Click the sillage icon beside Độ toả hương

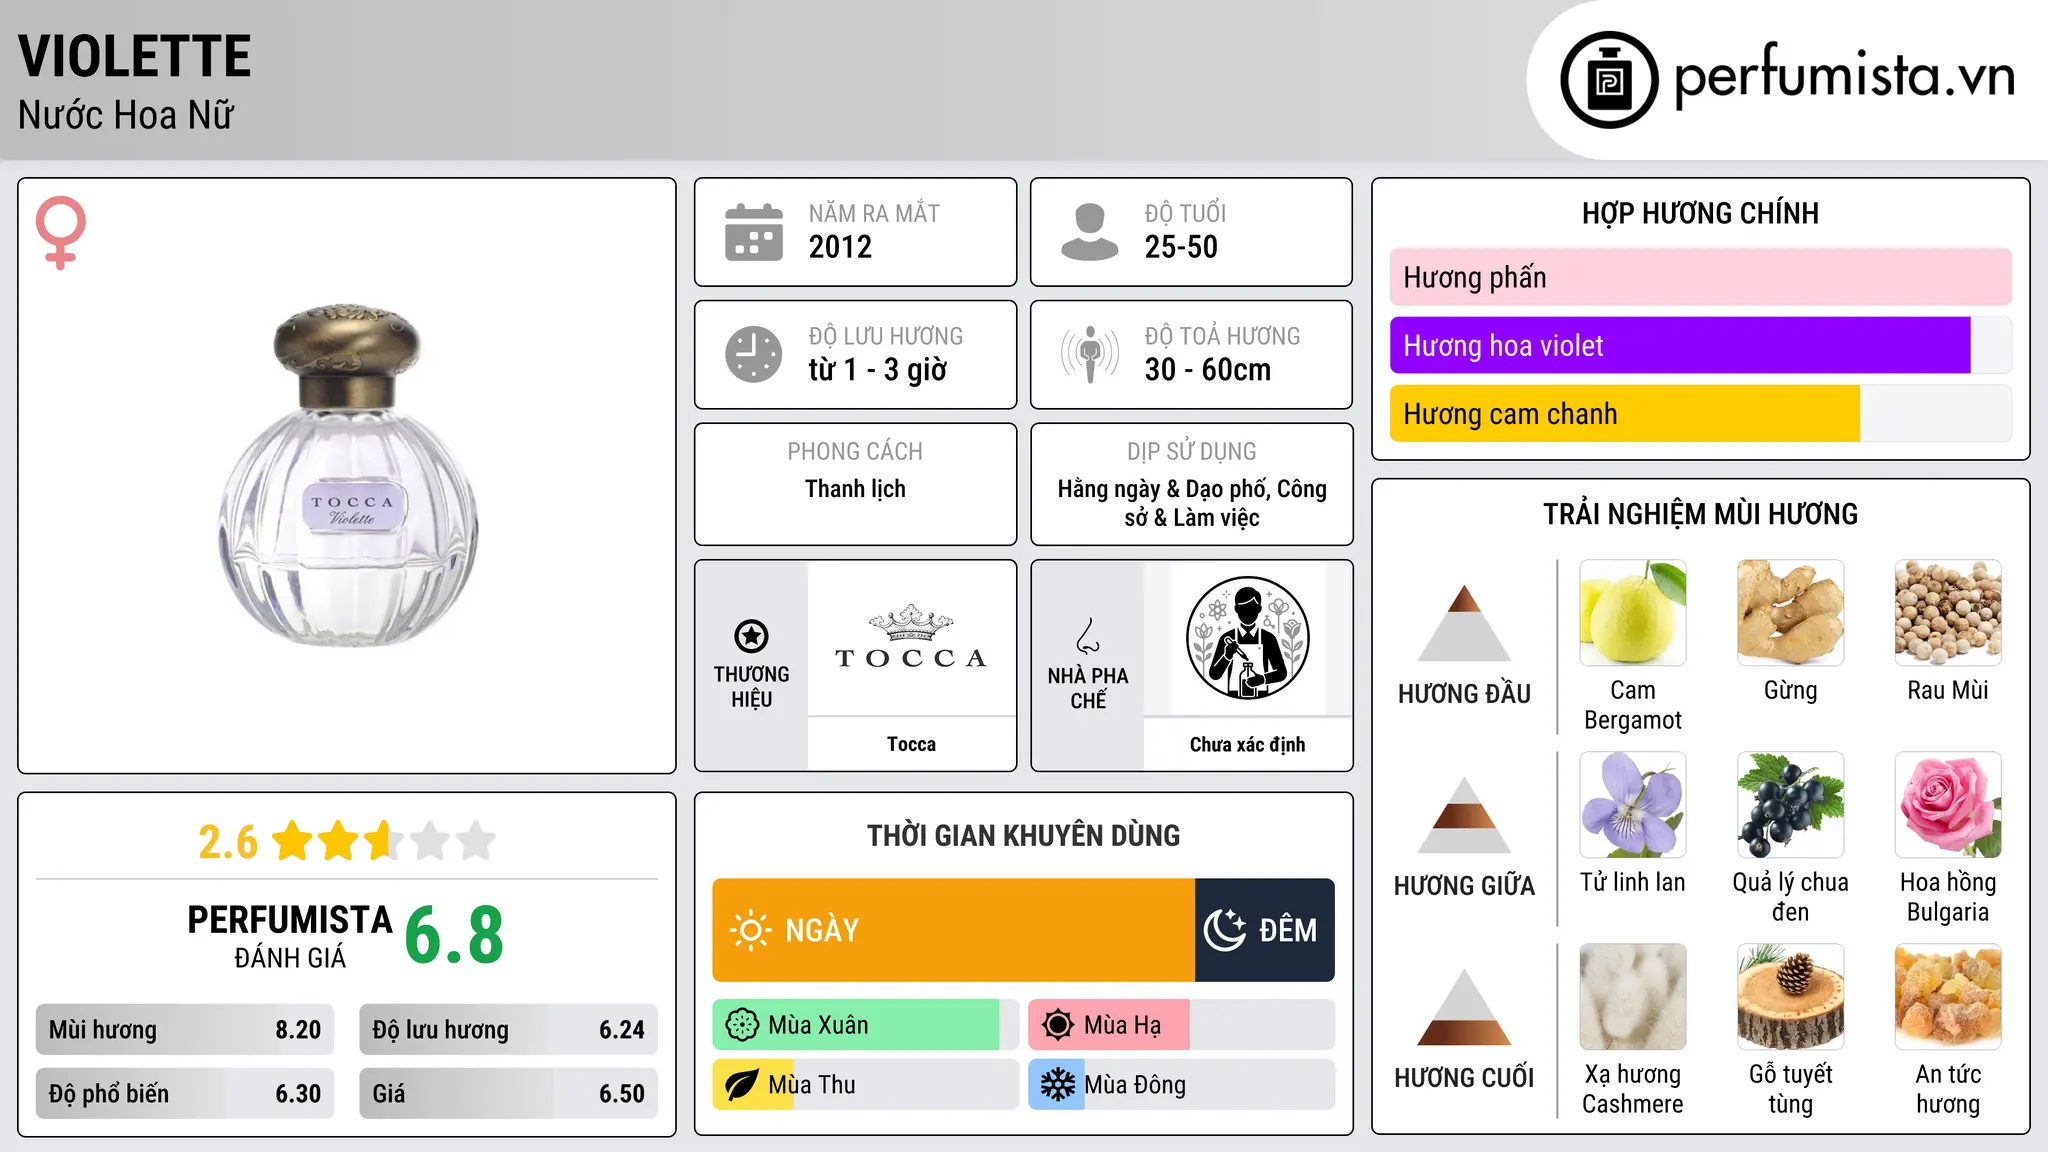(x=1089, y=354)
